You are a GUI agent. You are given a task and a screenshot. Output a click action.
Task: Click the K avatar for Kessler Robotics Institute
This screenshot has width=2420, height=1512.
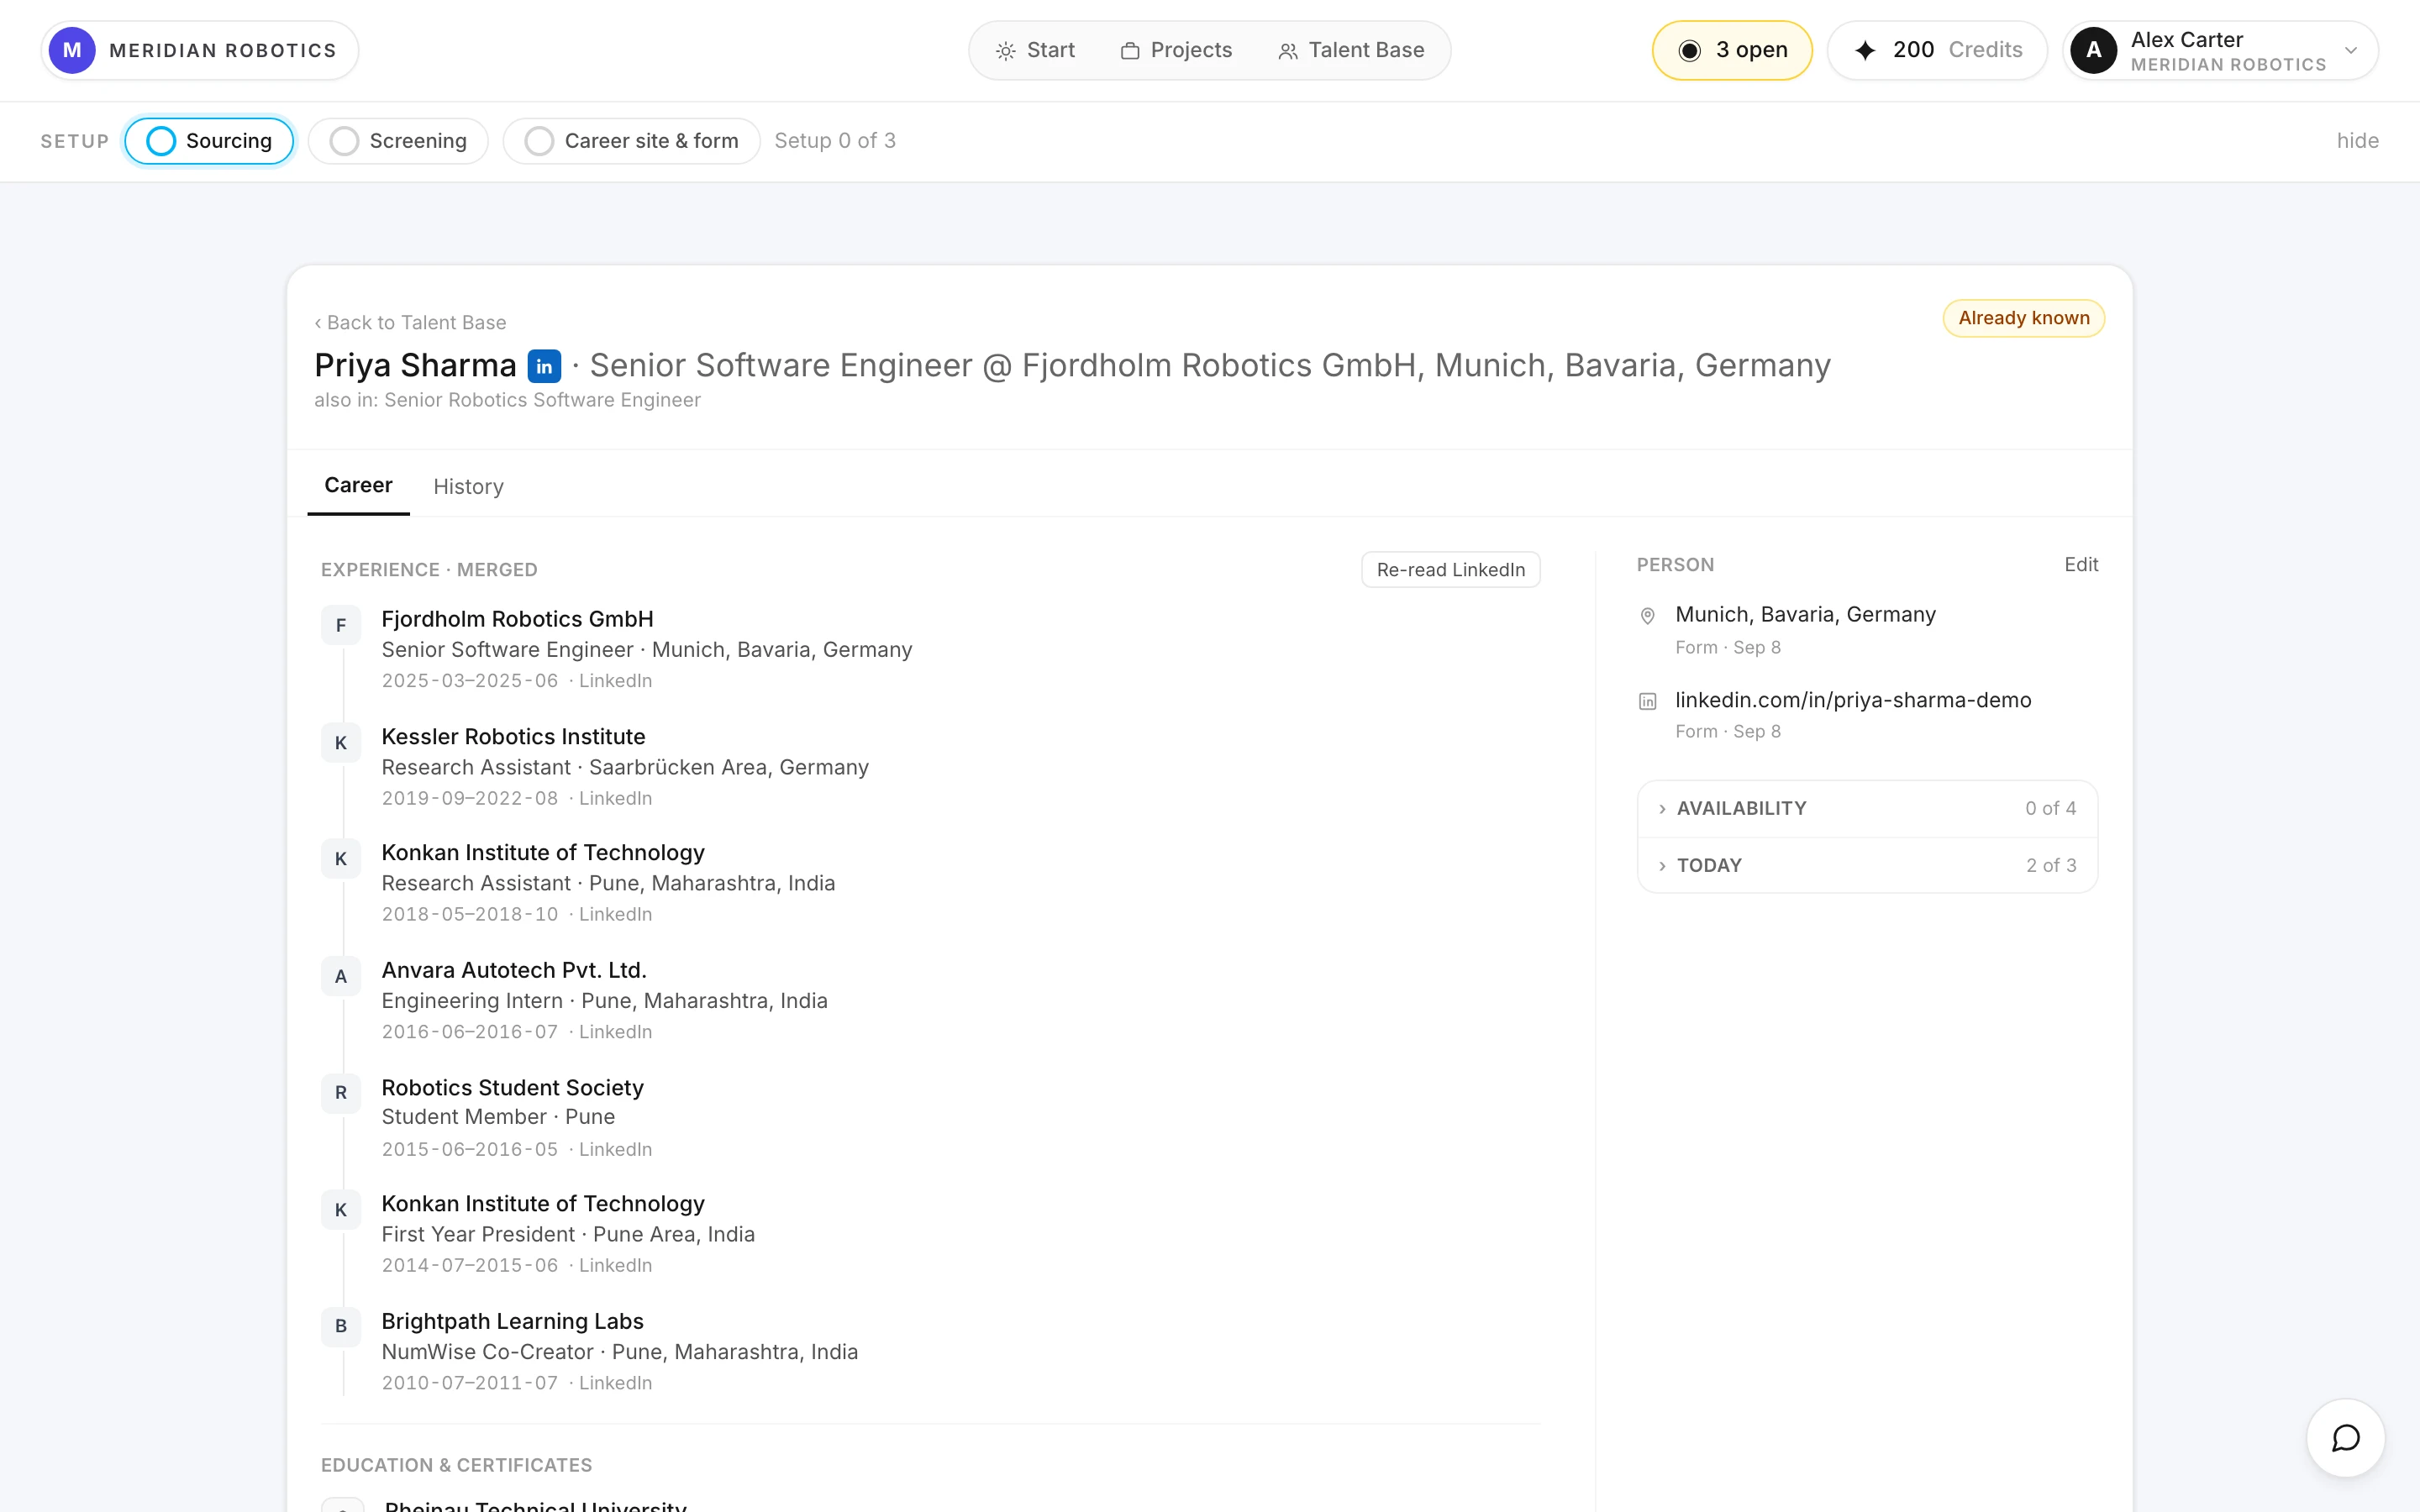[341, 743]
